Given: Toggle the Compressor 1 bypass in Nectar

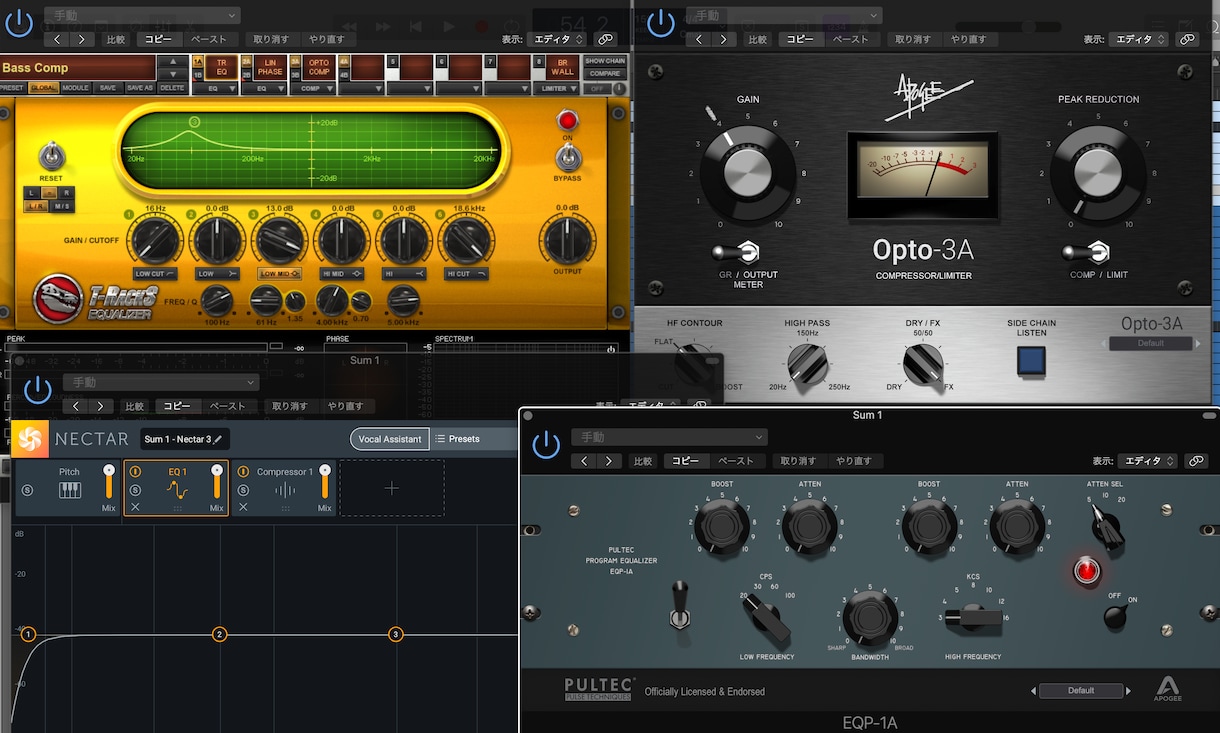Looking at the screenshot, I should (243, 472).
